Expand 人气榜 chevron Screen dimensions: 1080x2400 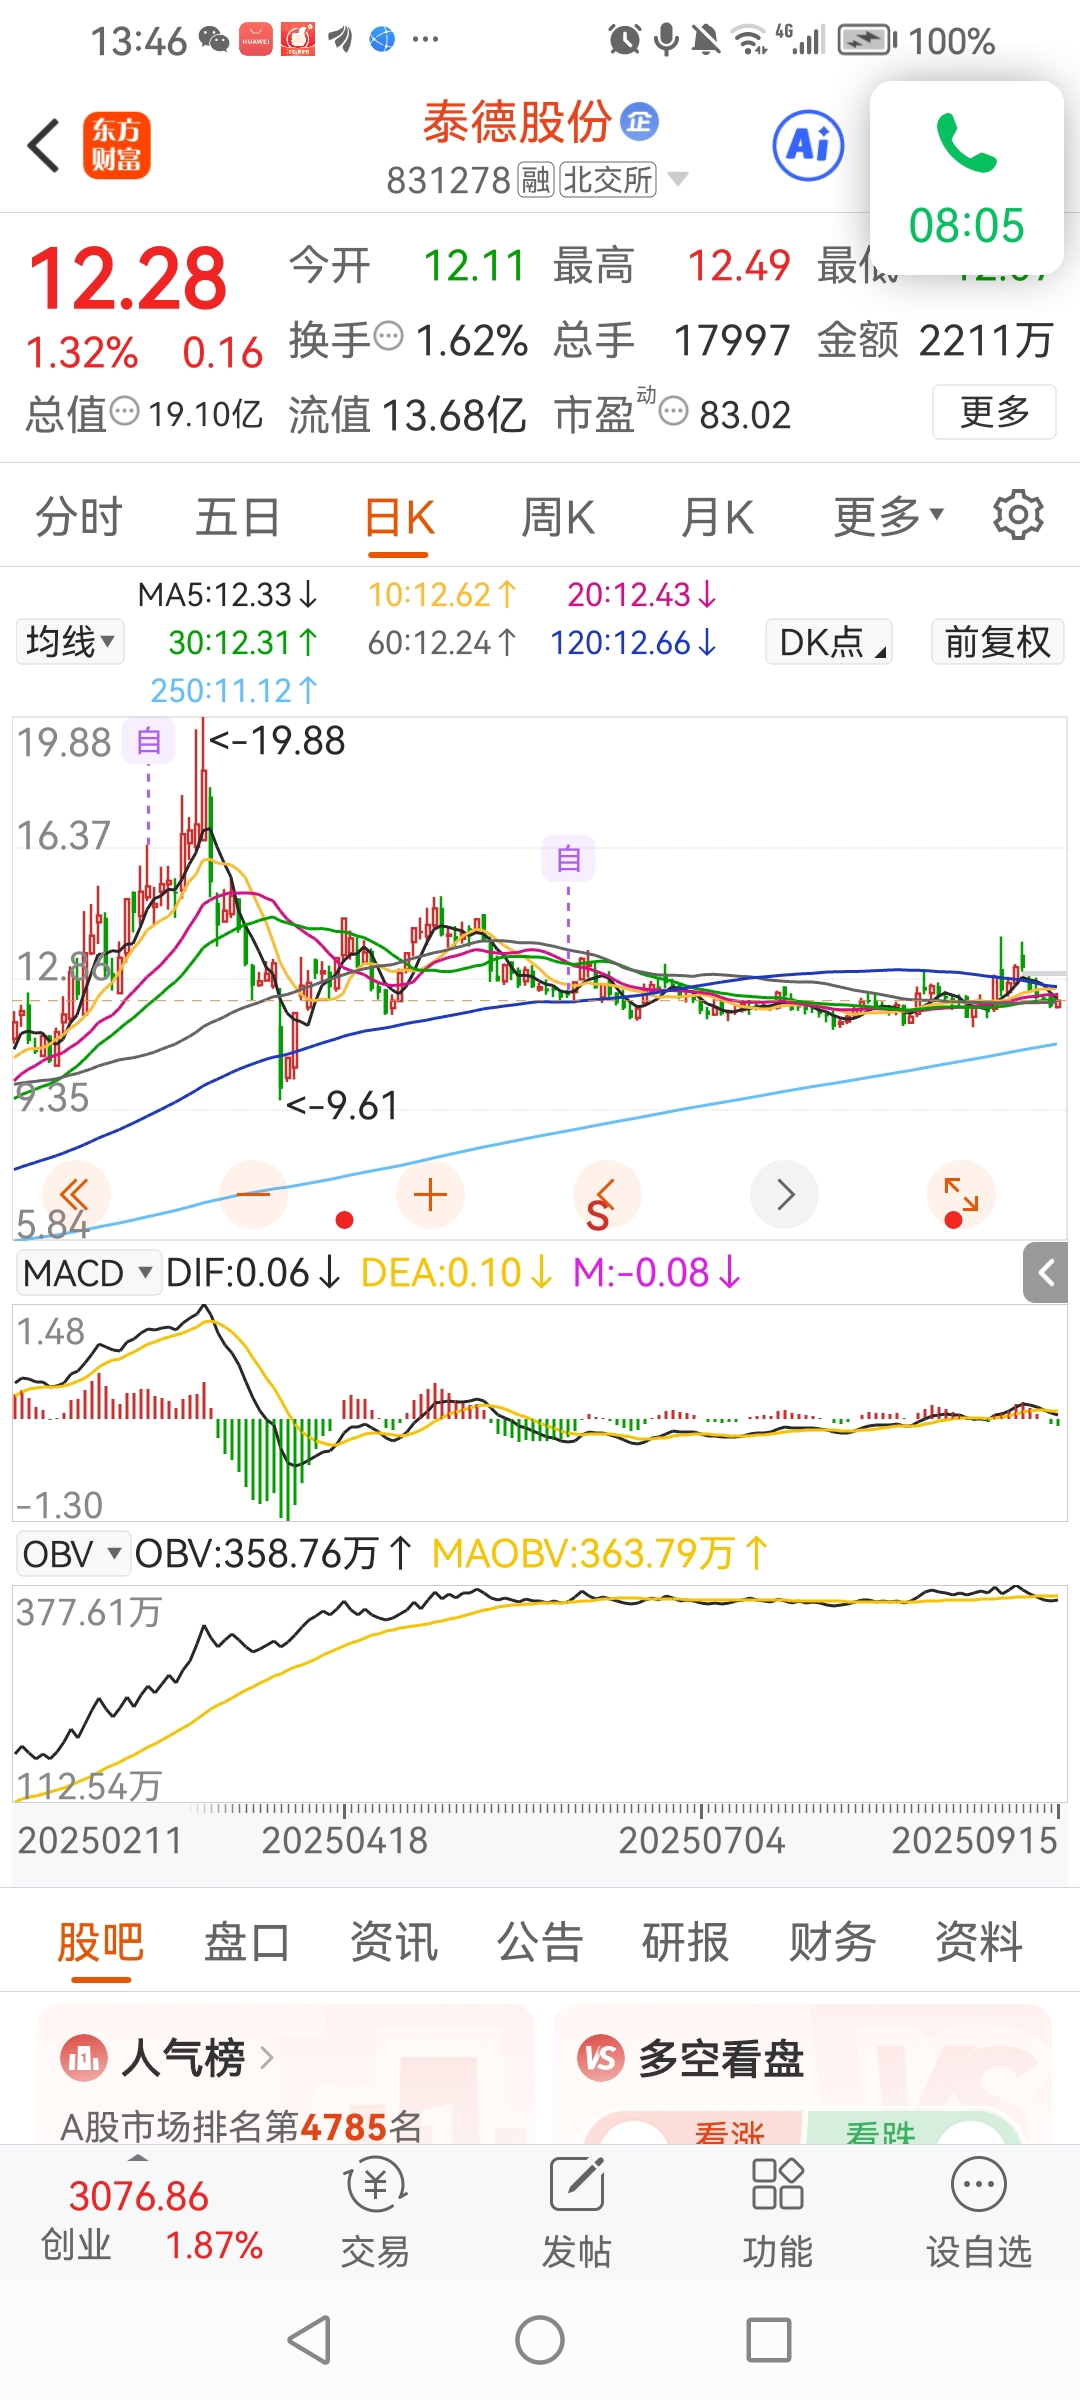[x=266, y=2058]
